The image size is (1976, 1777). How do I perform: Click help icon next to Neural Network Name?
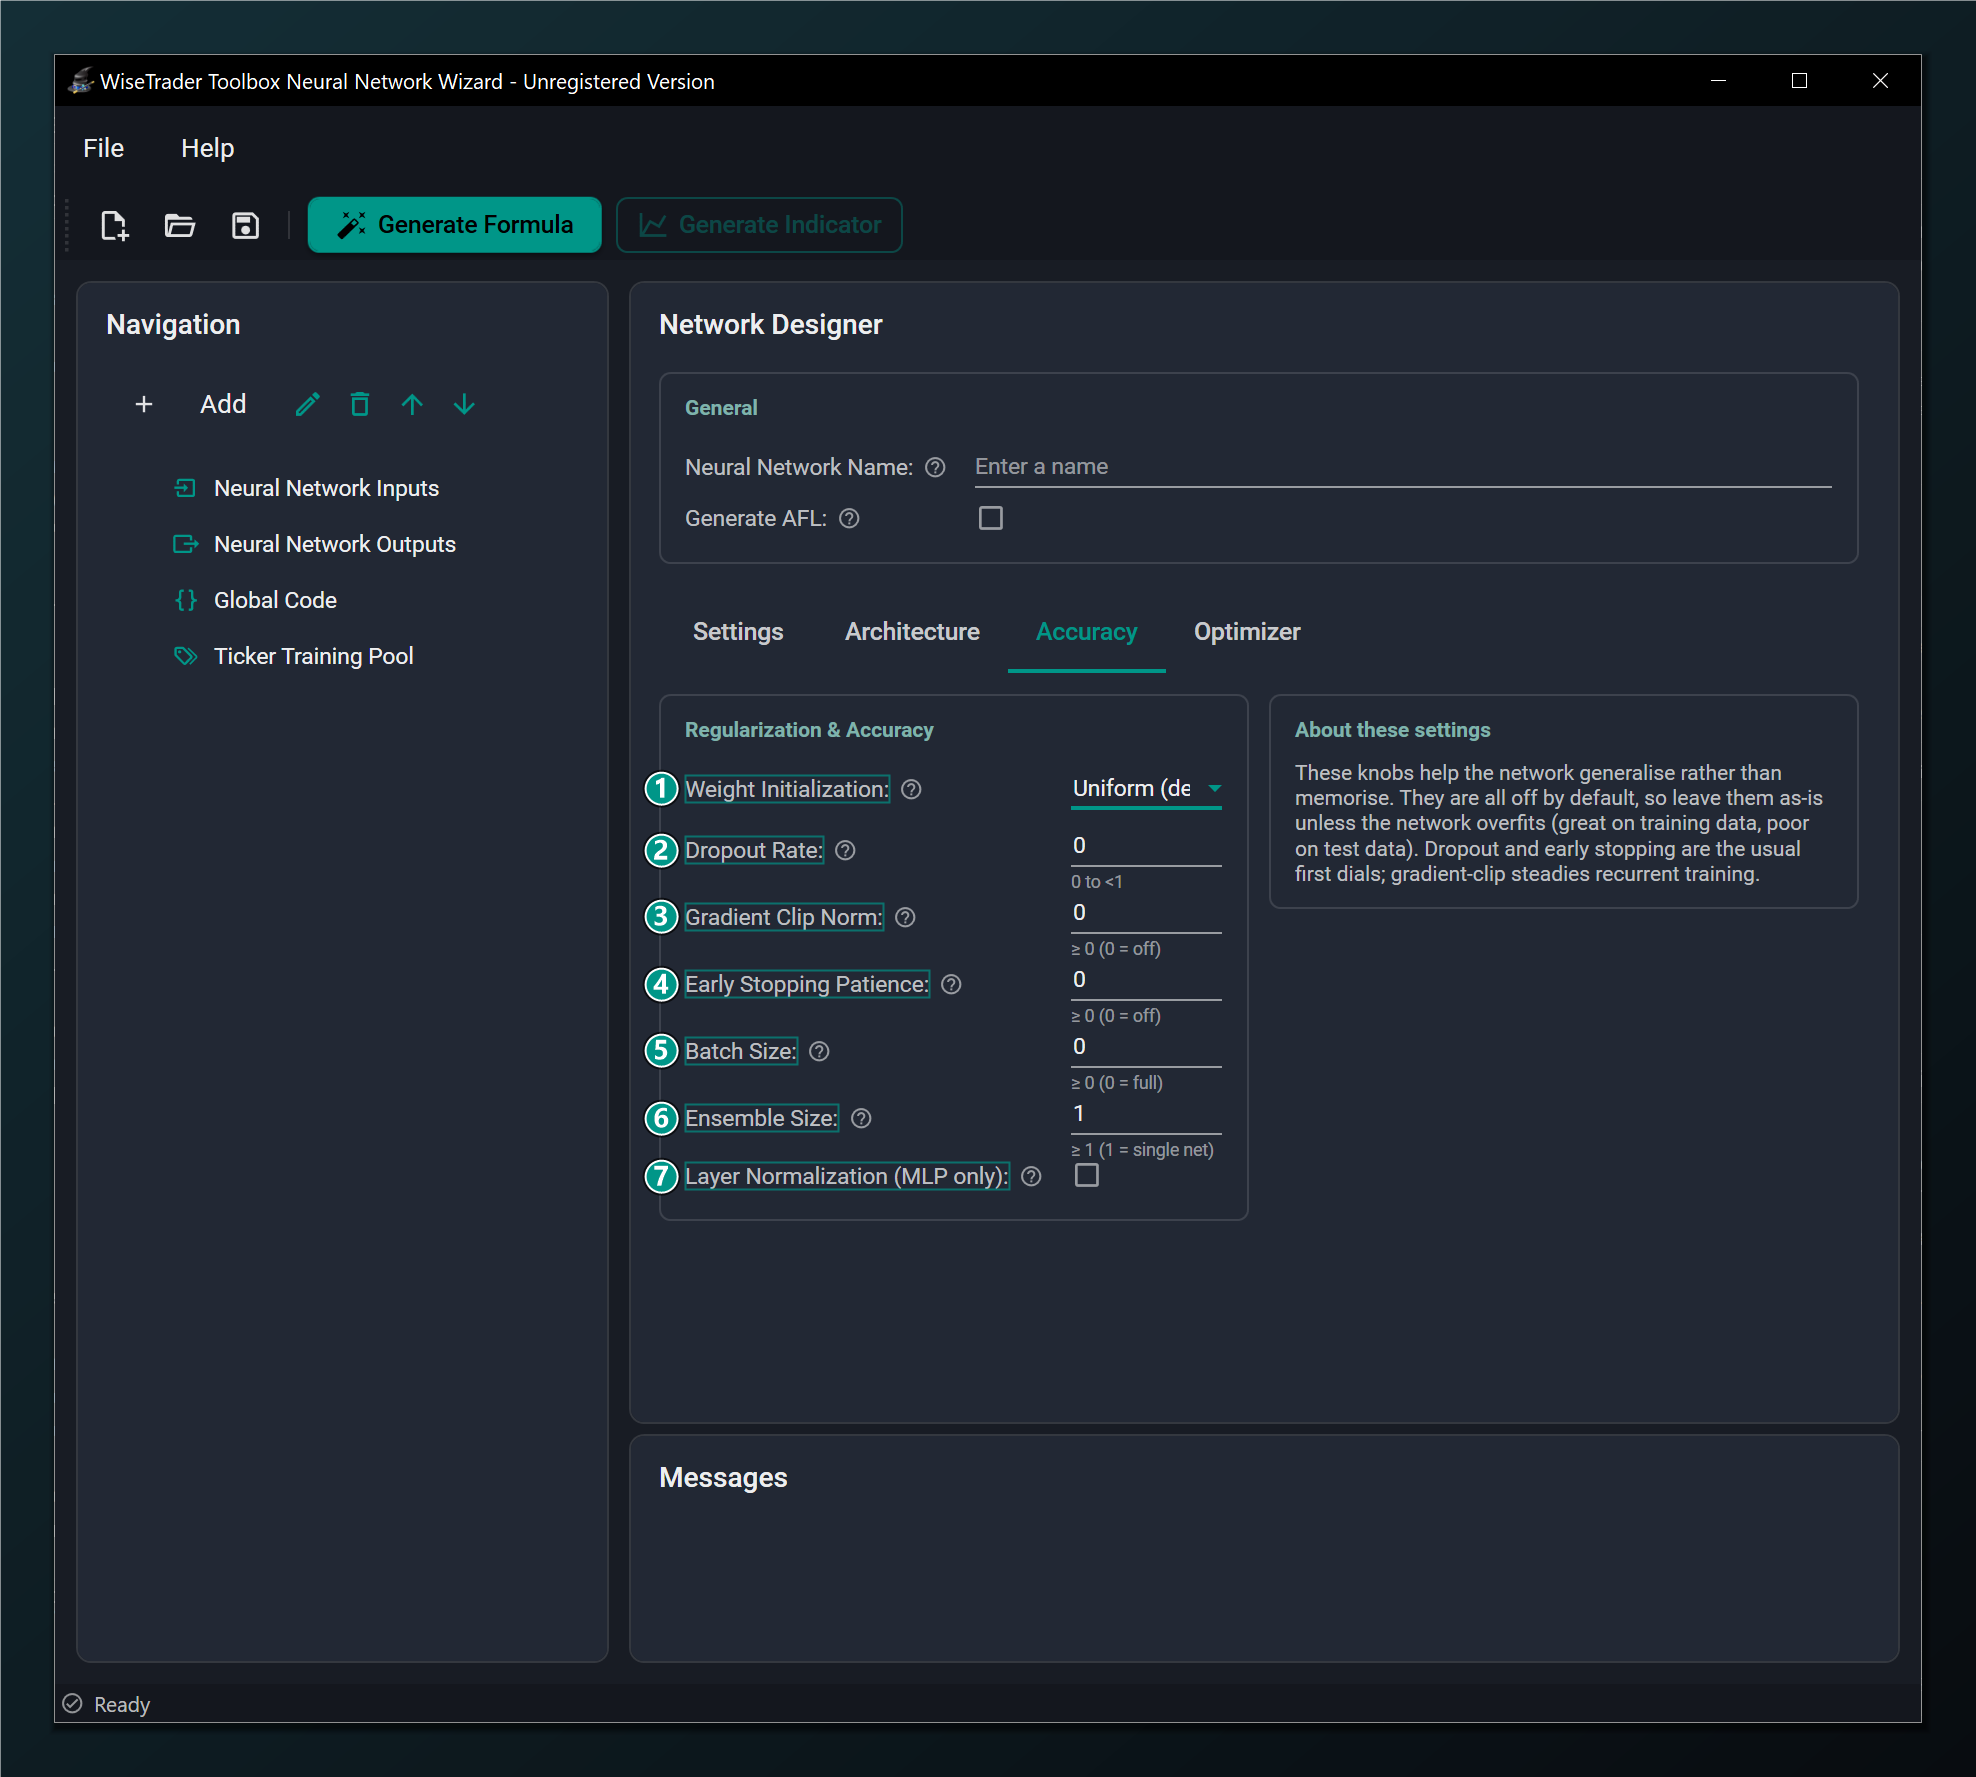935,467
